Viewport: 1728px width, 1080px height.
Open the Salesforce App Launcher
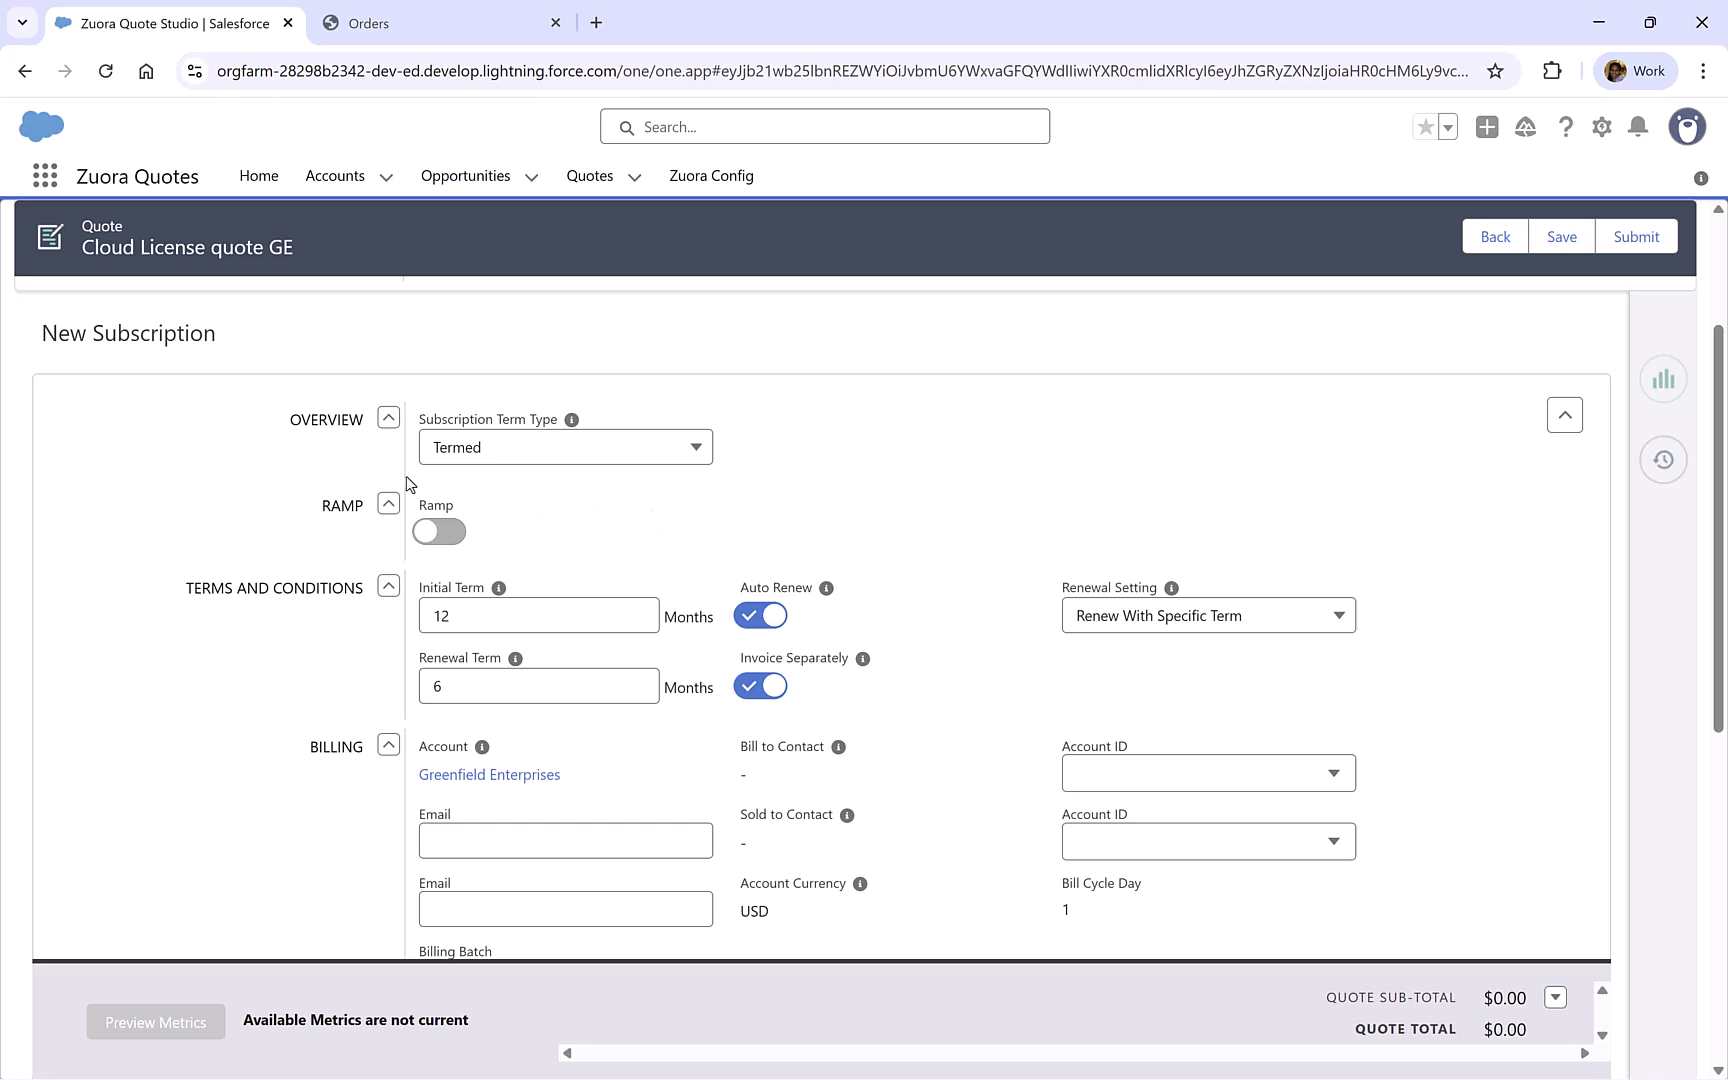click(x=45, y=176)
